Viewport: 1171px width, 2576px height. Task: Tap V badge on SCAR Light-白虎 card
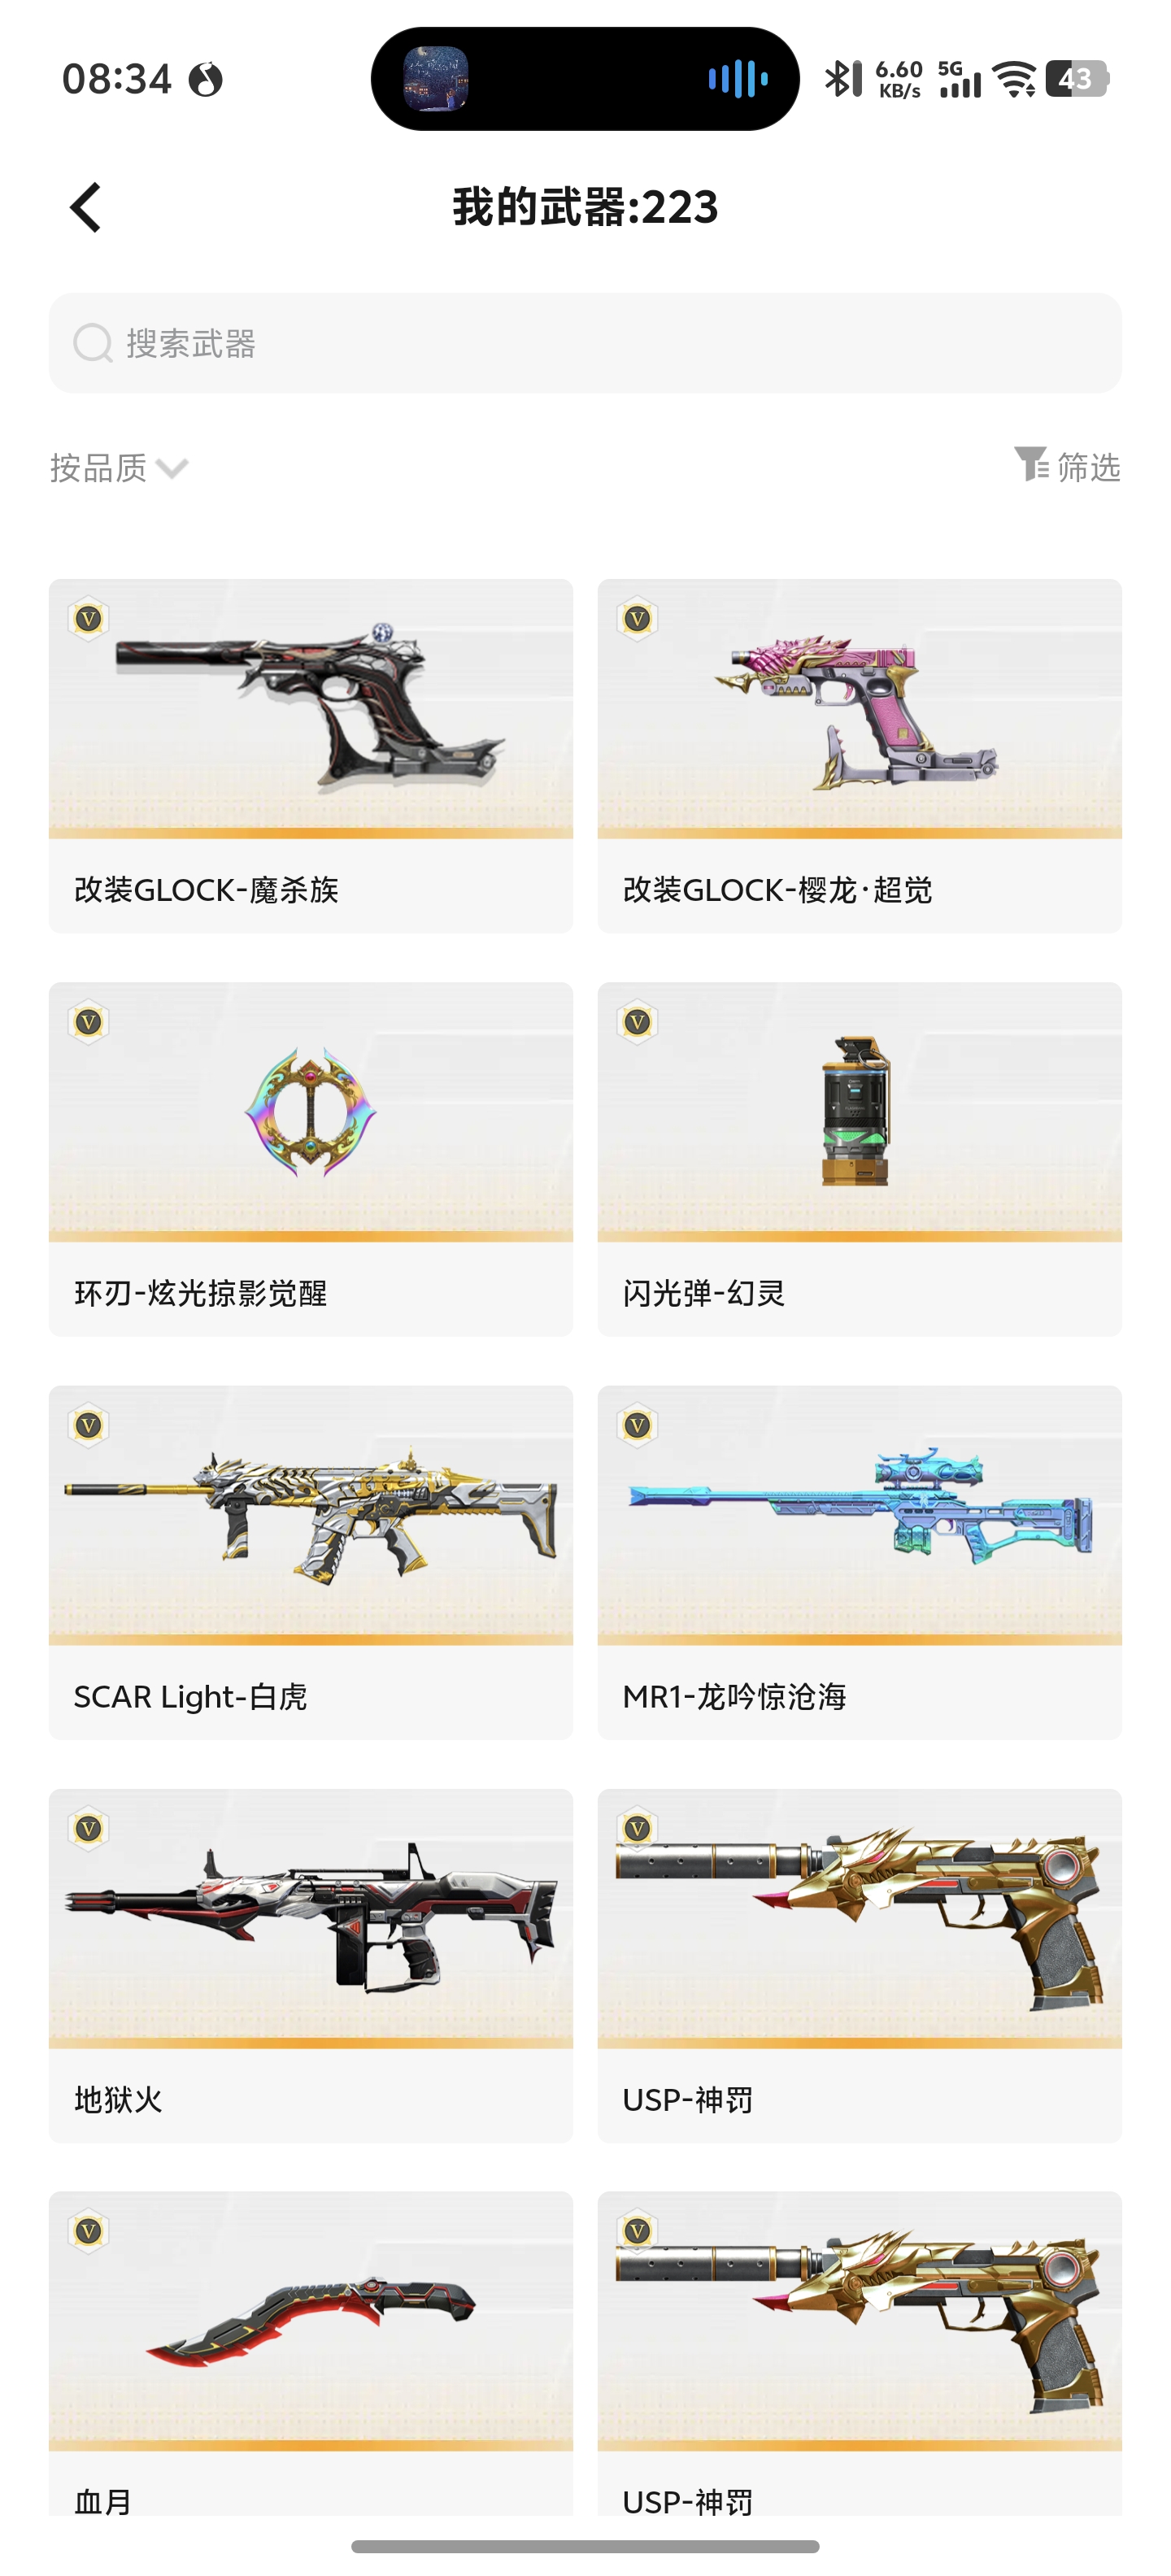pyautogui.click(x=89, y=1425)
